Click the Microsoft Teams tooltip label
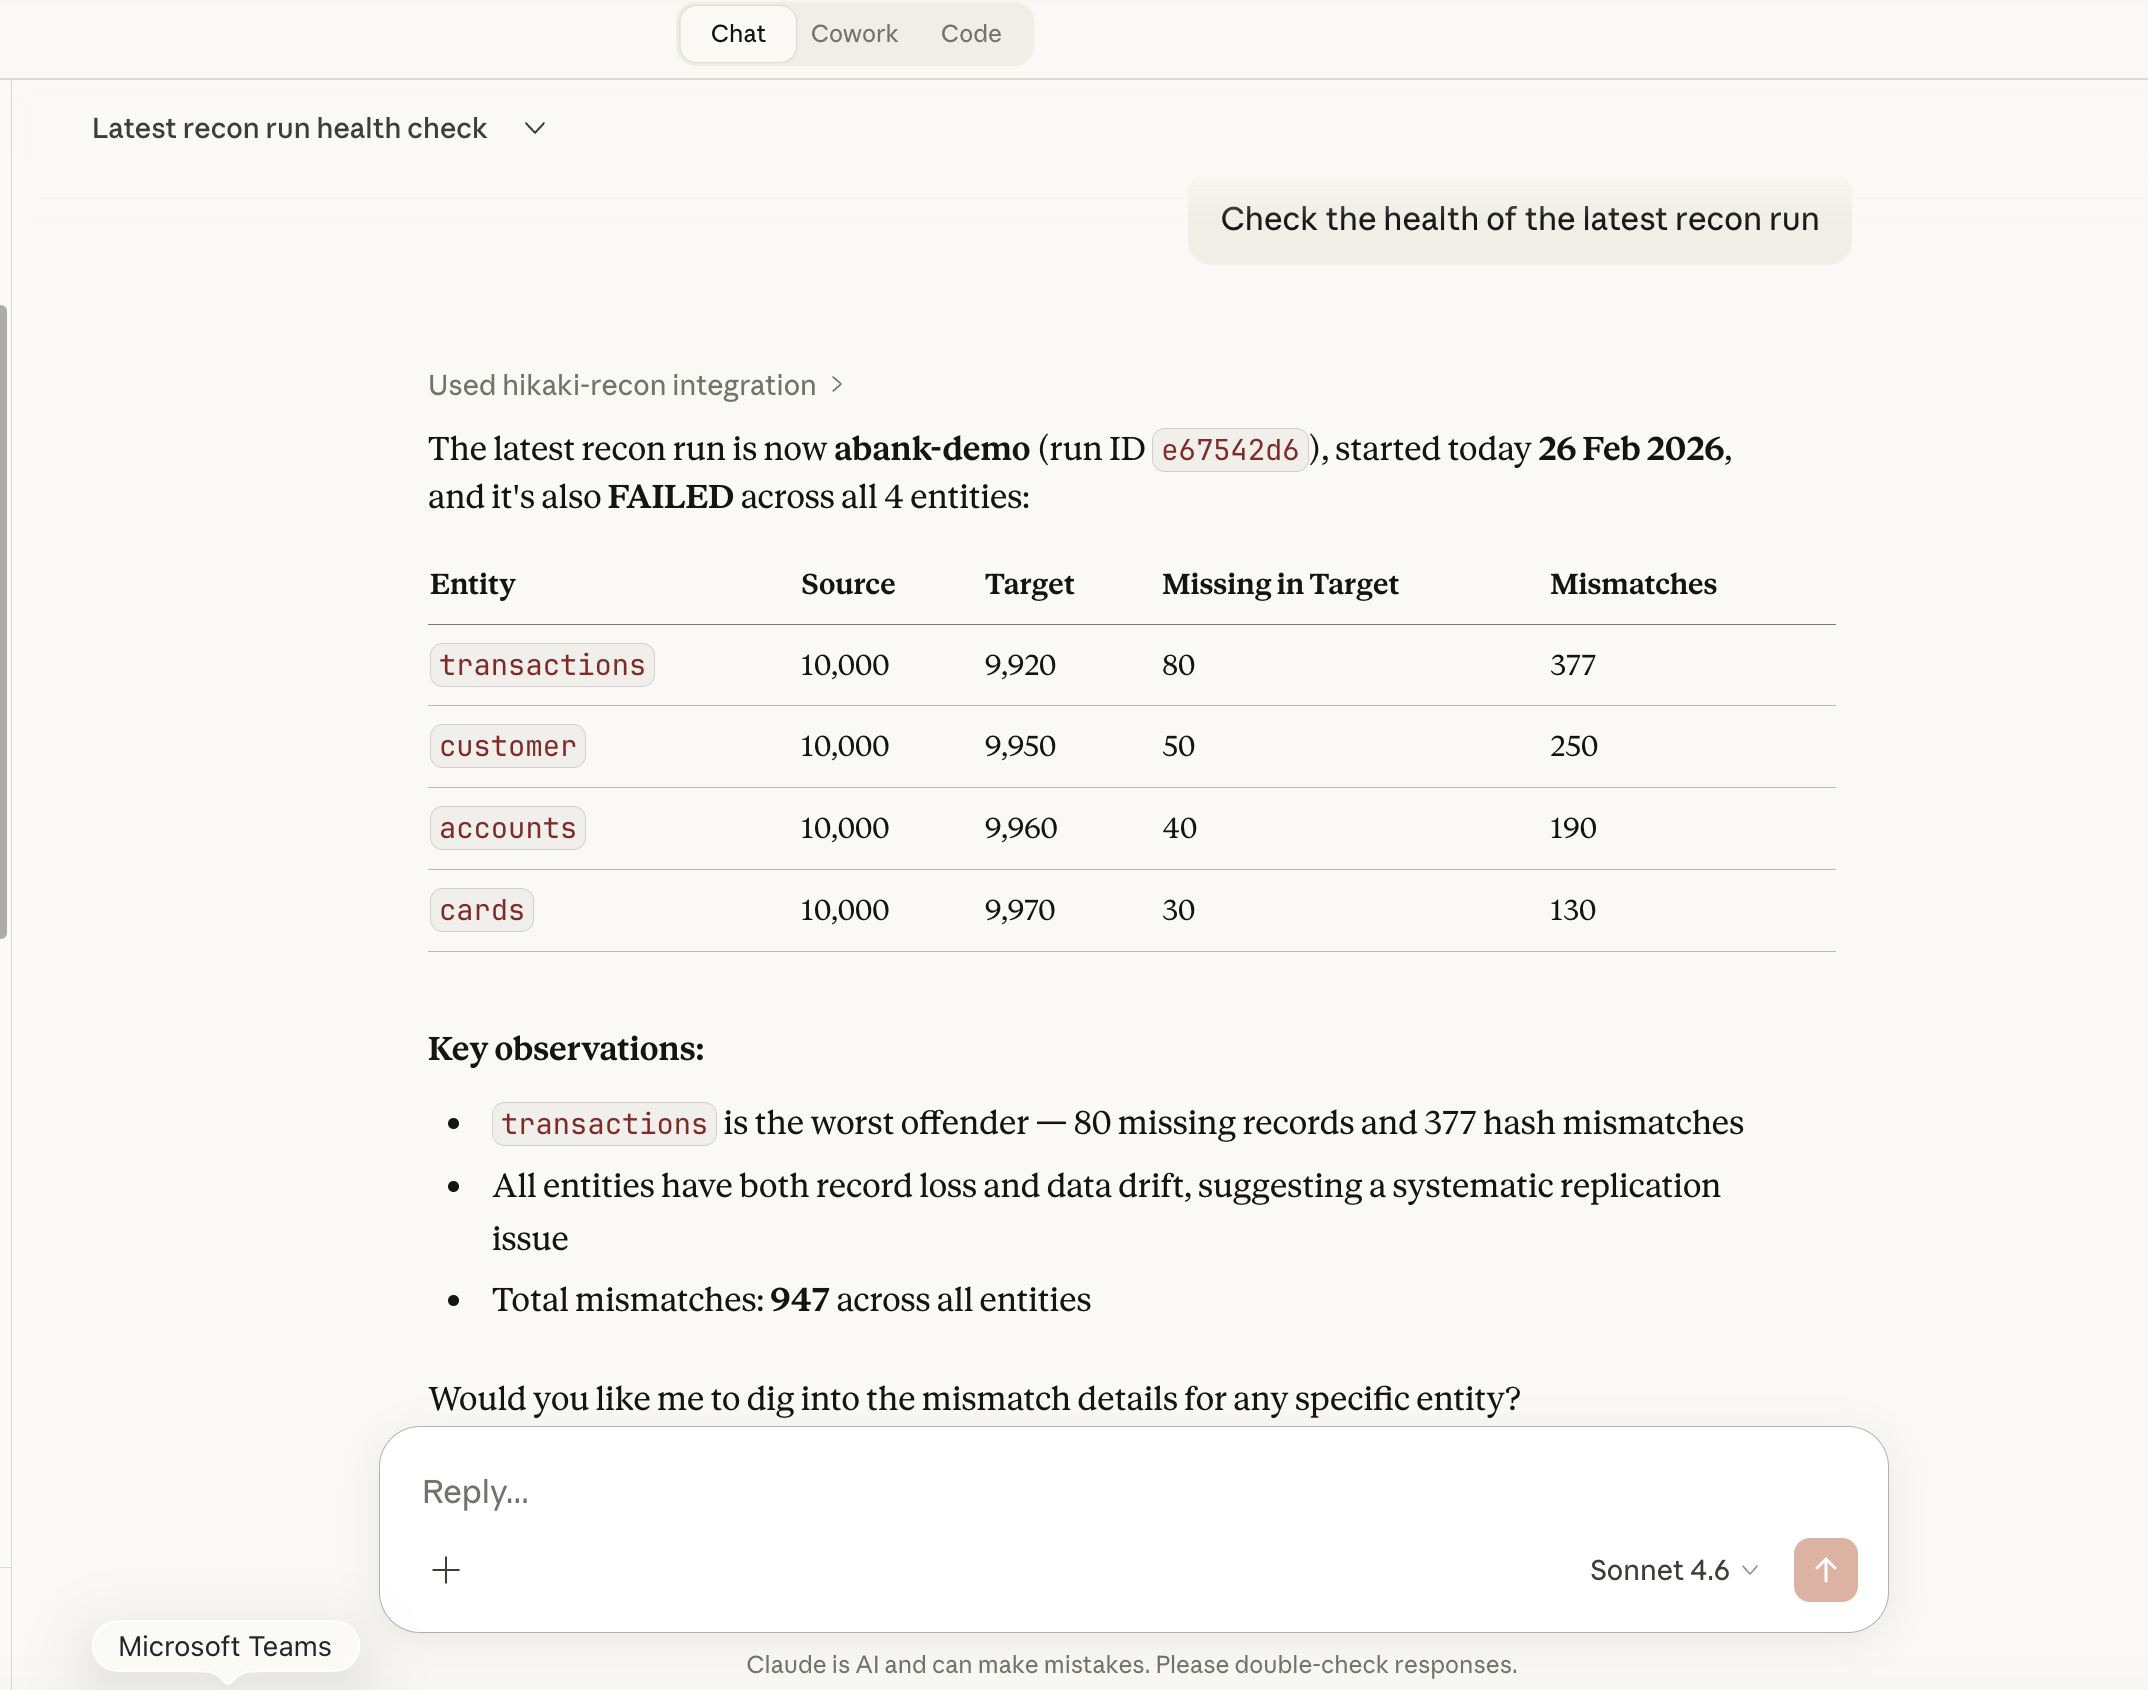The height and width of the screenshot is (1690, 2148). [225, 1646]
